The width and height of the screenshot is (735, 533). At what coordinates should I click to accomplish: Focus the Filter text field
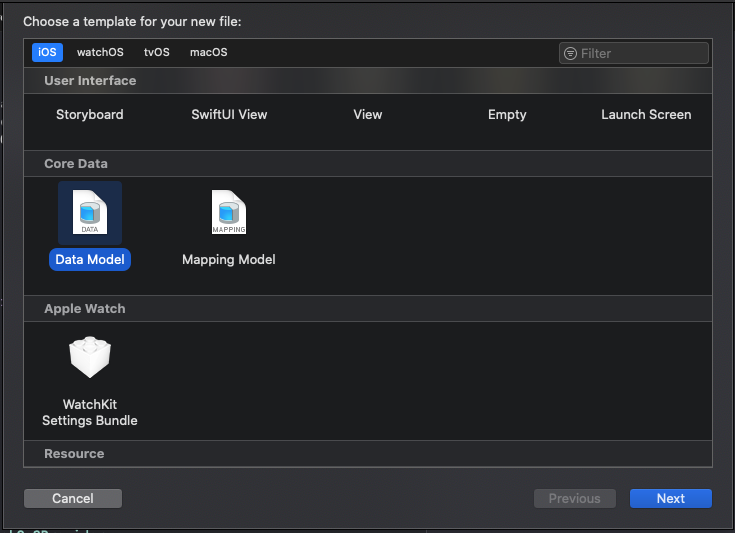pyautogui.click(x=634, y=53)
